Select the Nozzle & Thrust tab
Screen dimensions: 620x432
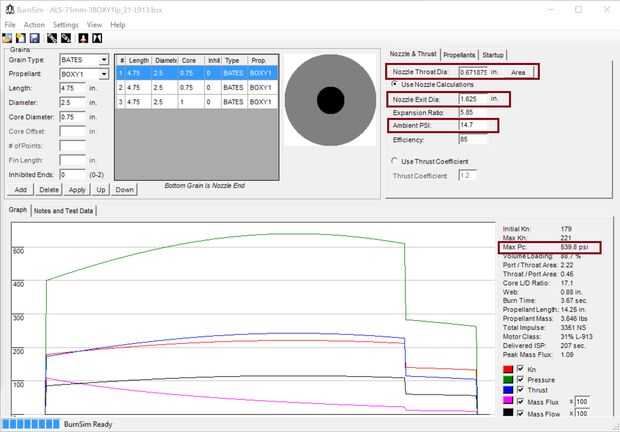click(413, 53)
